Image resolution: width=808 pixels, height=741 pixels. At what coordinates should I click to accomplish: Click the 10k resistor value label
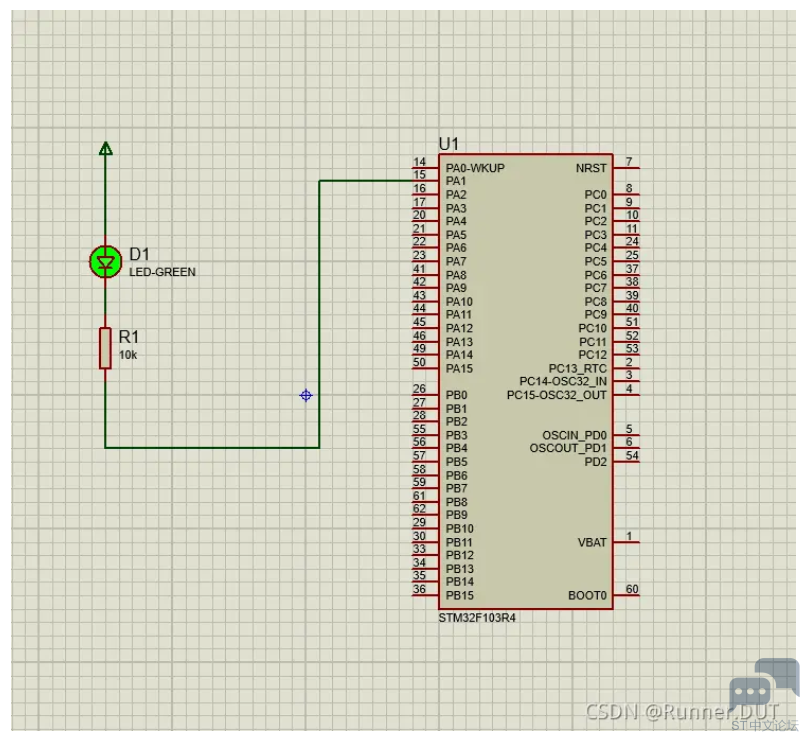pyautogui.click(x=128, y=355)
